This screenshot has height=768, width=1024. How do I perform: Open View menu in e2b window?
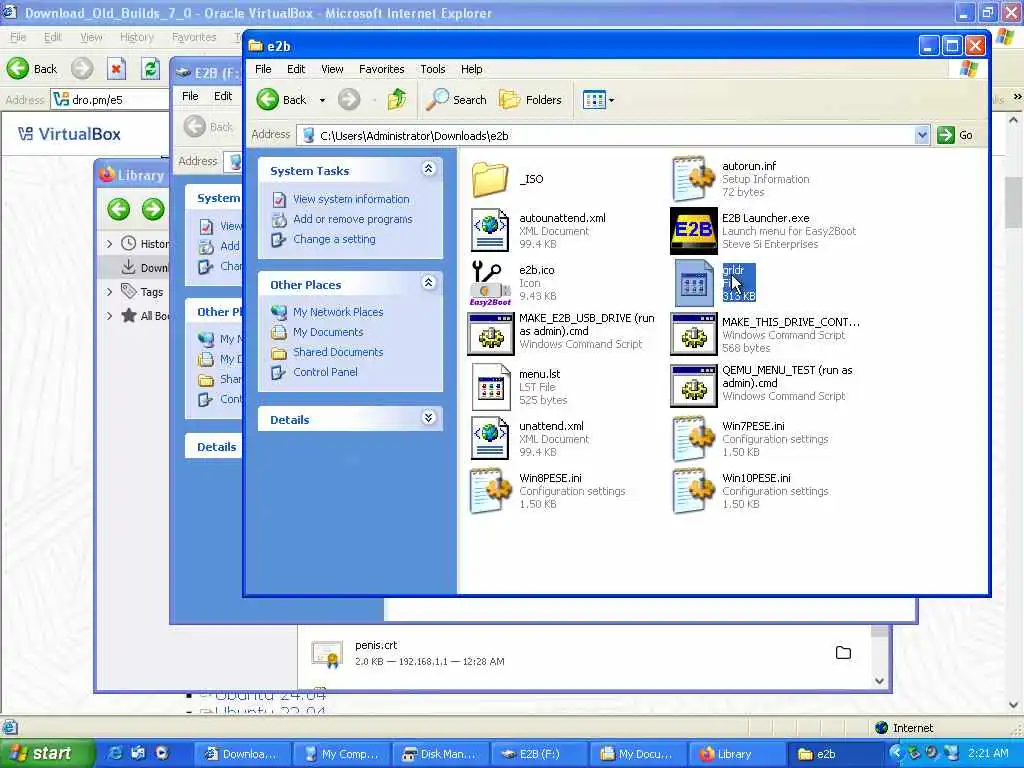tap(332, 69)
